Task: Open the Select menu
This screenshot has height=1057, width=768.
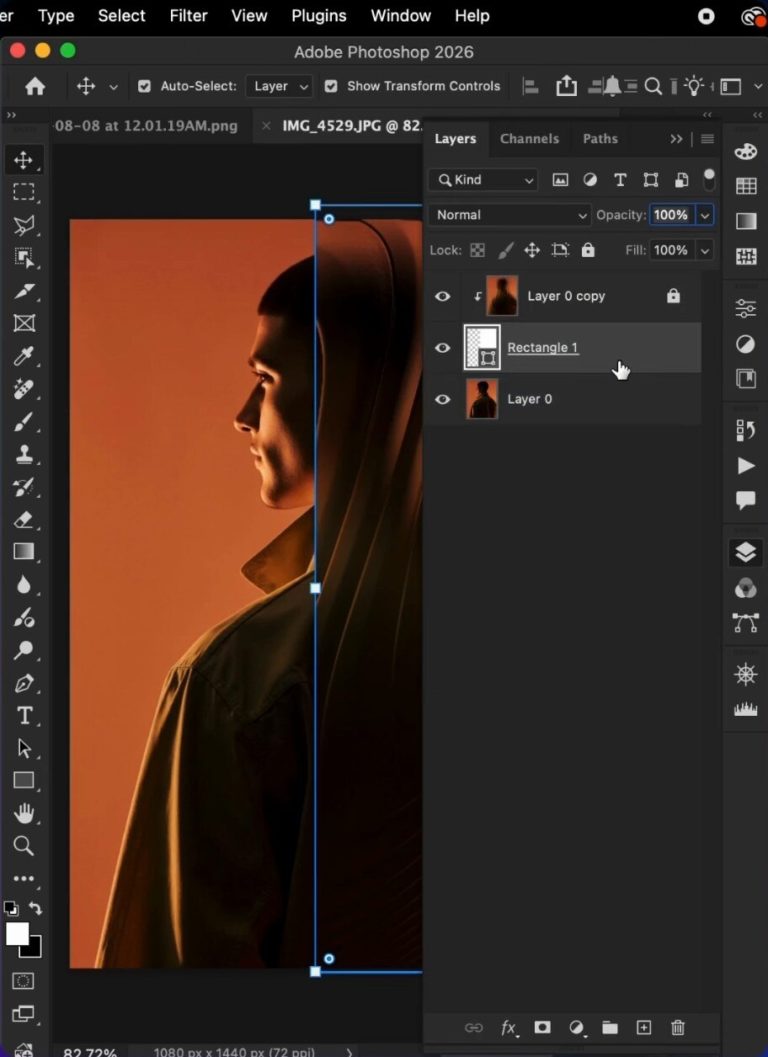Action: point(121,16)
